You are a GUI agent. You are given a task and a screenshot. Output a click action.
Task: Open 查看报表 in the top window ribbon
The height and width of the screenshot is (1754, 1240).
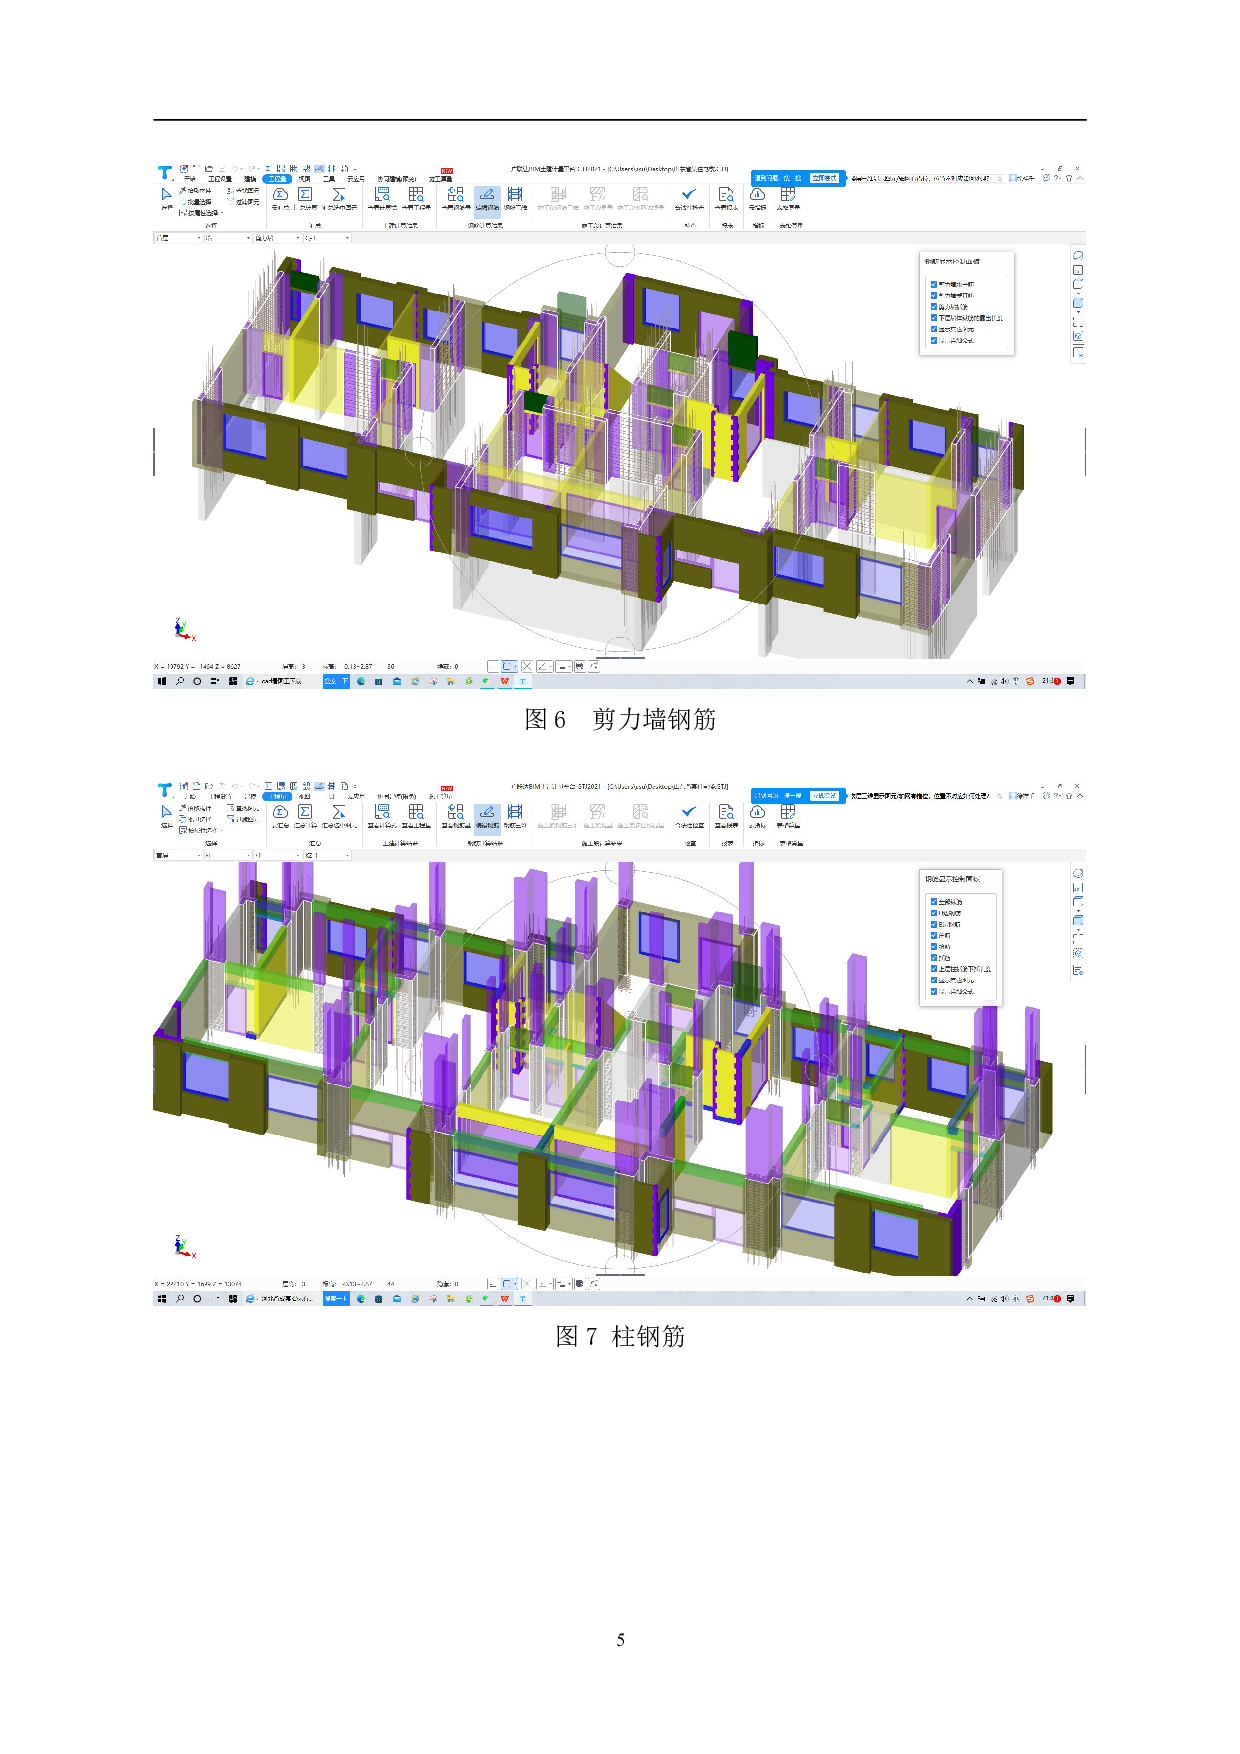[x=726, y=195]
